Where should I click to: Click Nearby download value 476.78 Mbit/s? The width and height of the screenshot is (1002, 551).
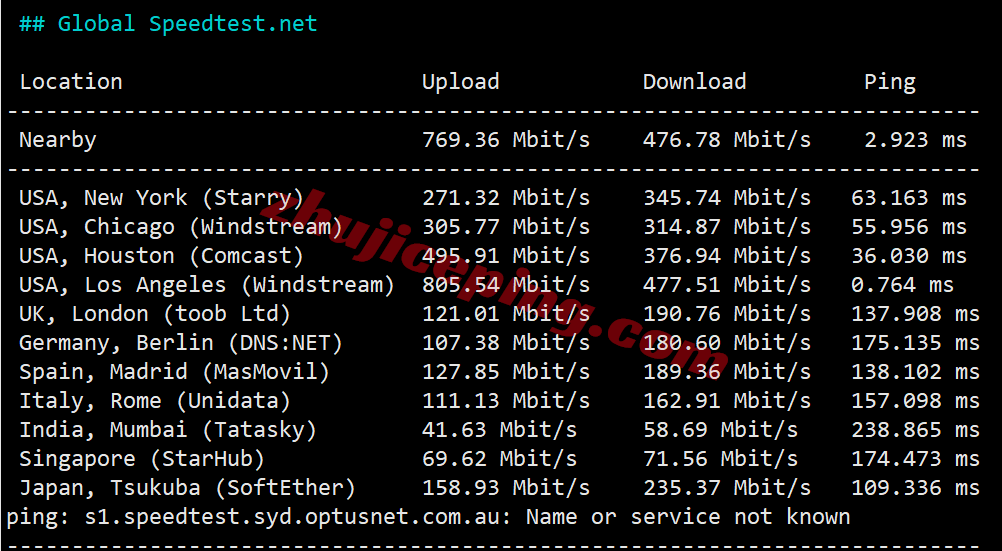point(727,140)
